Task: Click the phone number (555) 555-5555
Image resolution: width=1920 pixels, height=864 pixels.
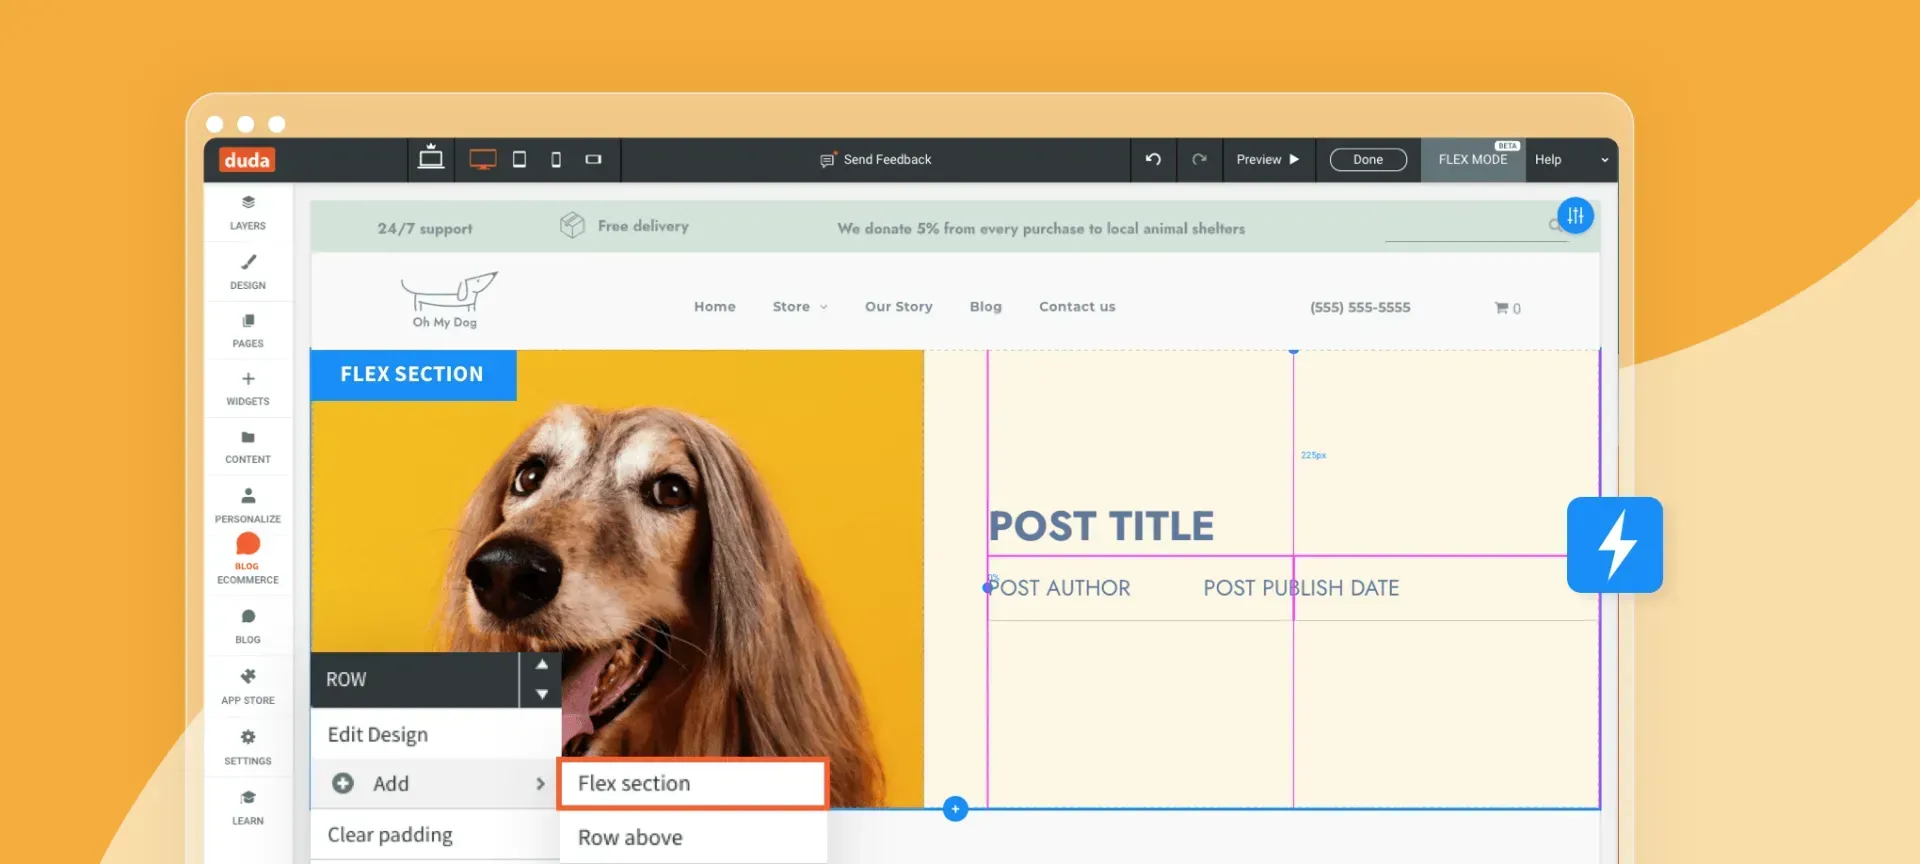Action: click(1360, 308)
